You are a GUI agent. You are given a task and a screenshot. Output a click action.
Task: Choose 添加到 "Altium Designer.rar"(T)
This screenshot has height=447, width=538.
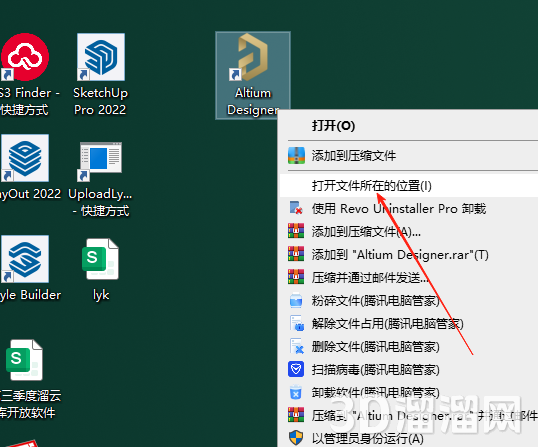[408, 255]
